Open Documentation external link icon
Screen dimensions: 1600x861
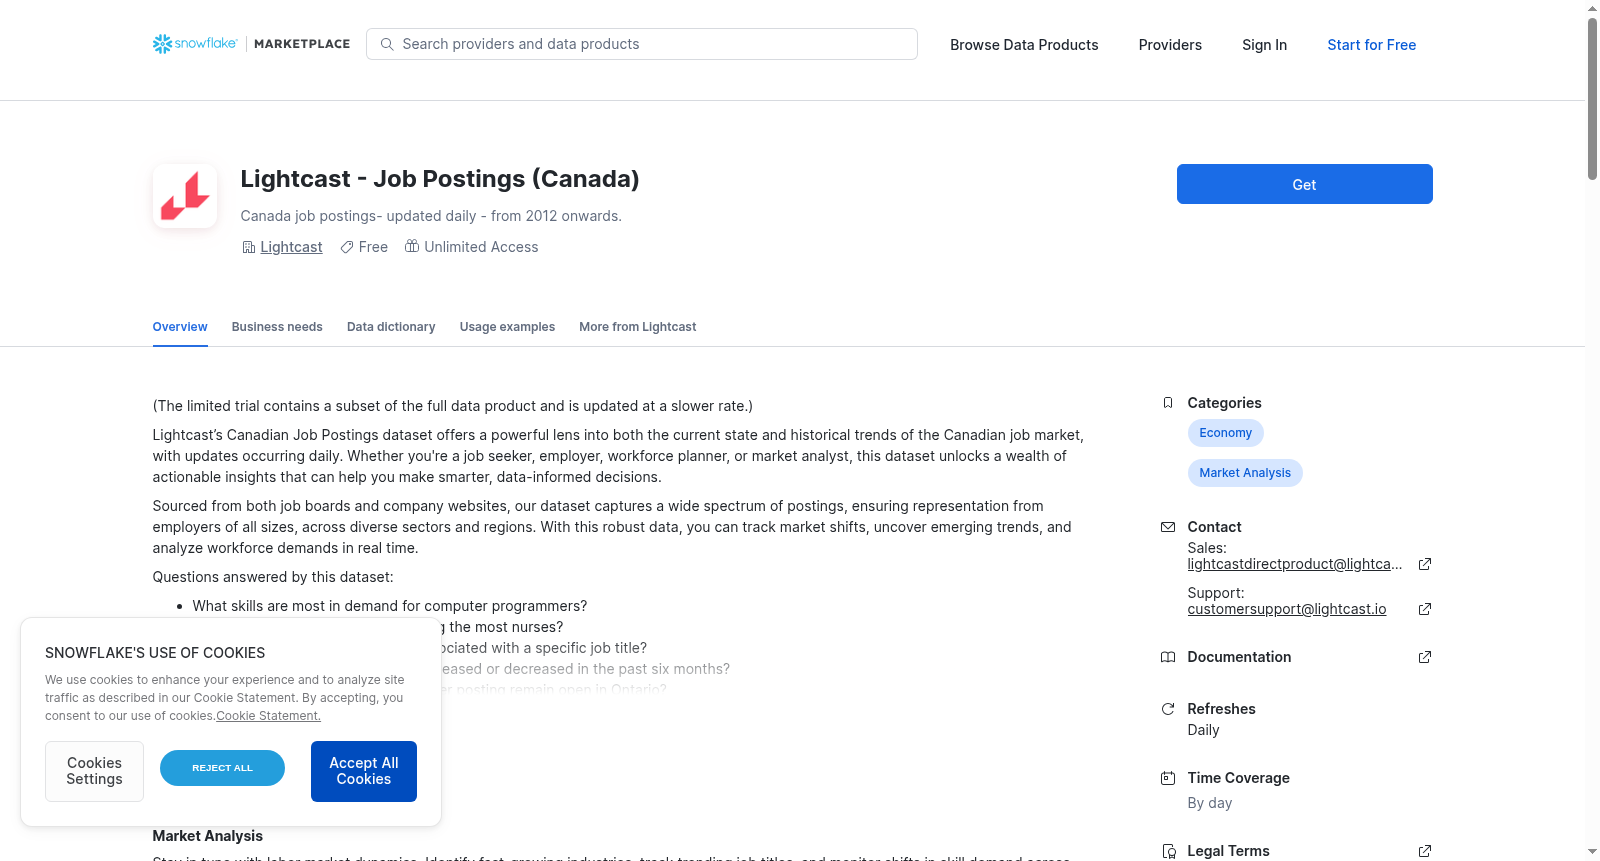pyautogui.click(x=1425, y=657)
